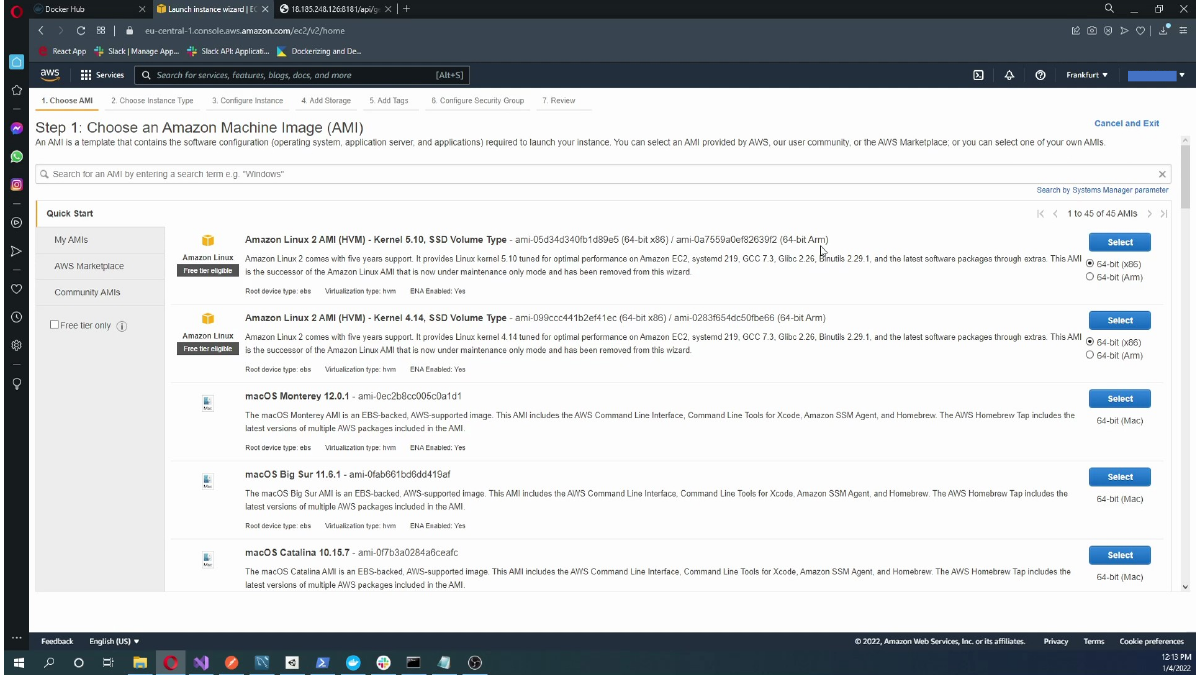The width and height of the screenshot is (1201, 675).
Task: Focus AWS services search box
Action: click(x=300, y=75)
